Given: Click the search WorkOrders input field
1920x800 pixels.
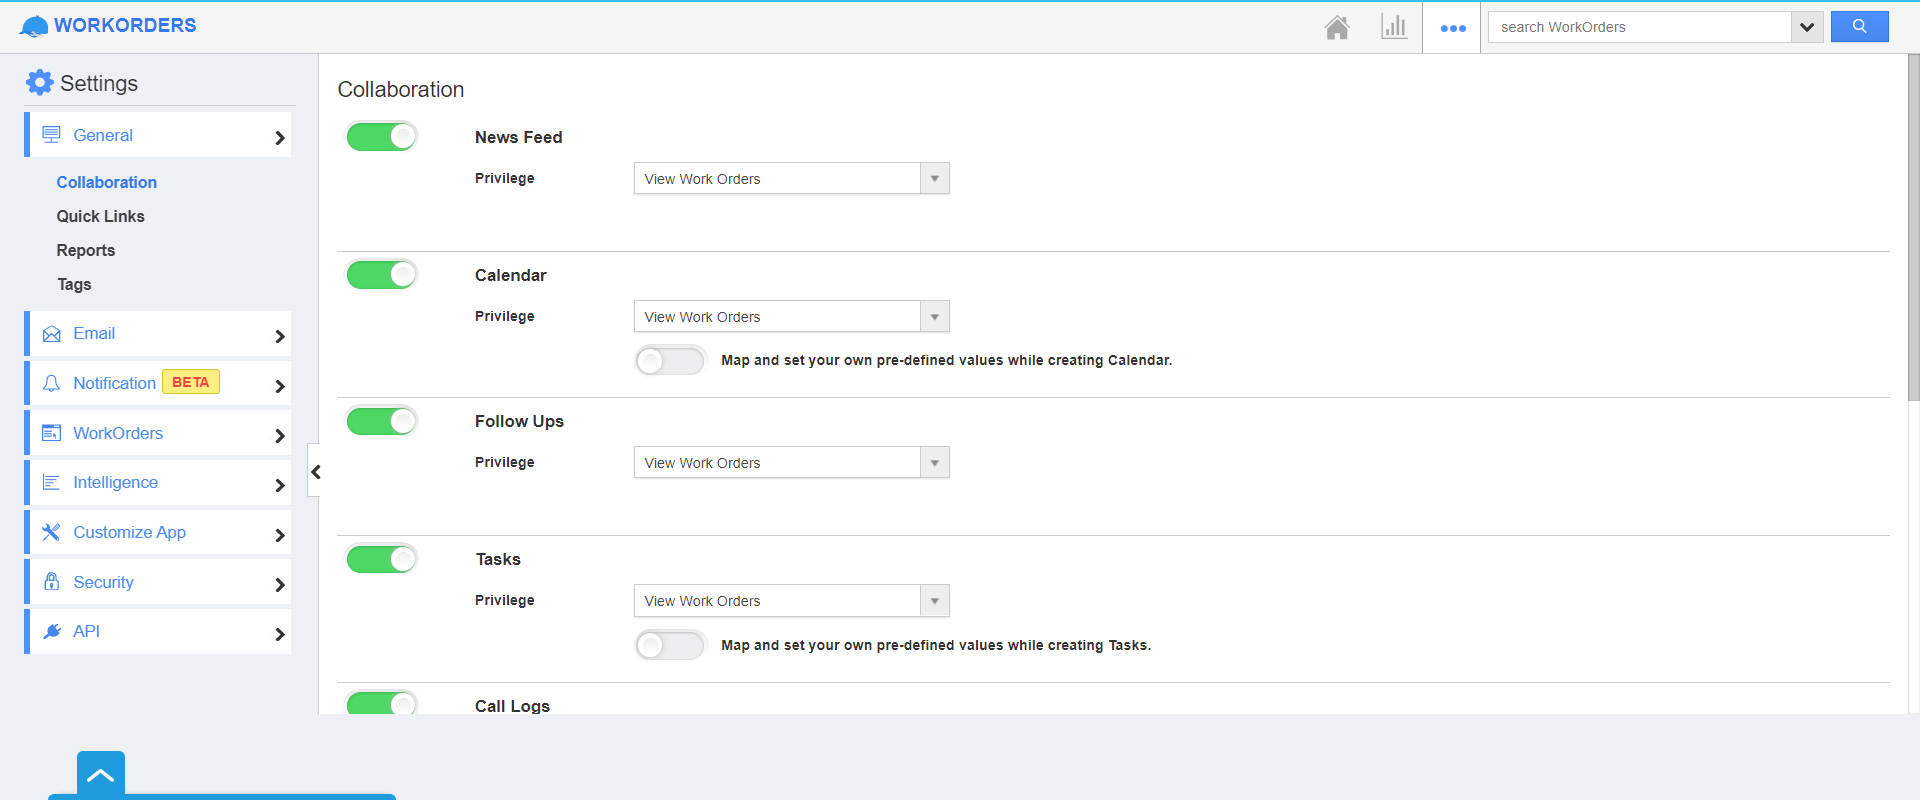Looking at the screenshot, I should [x=1640, y=27].
